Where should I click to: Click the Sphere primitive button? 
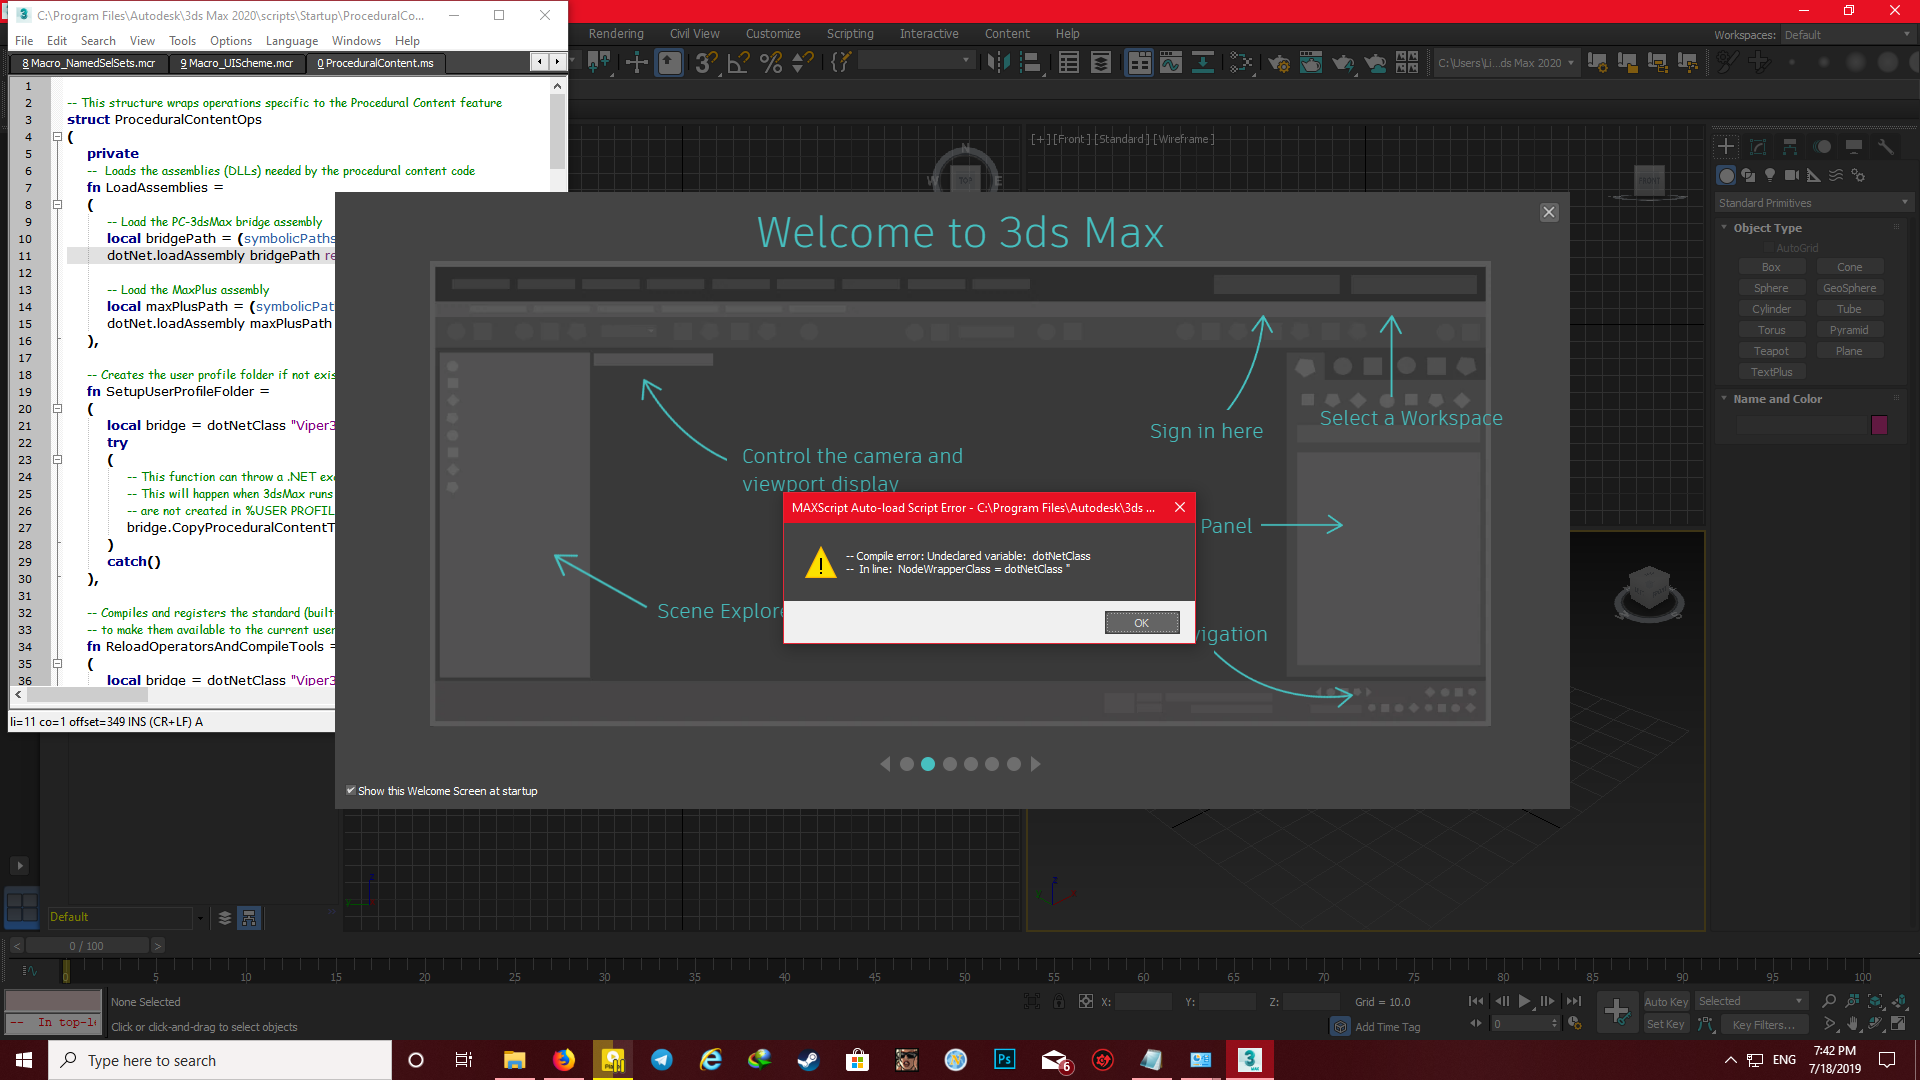click(x=1771, y=288)
